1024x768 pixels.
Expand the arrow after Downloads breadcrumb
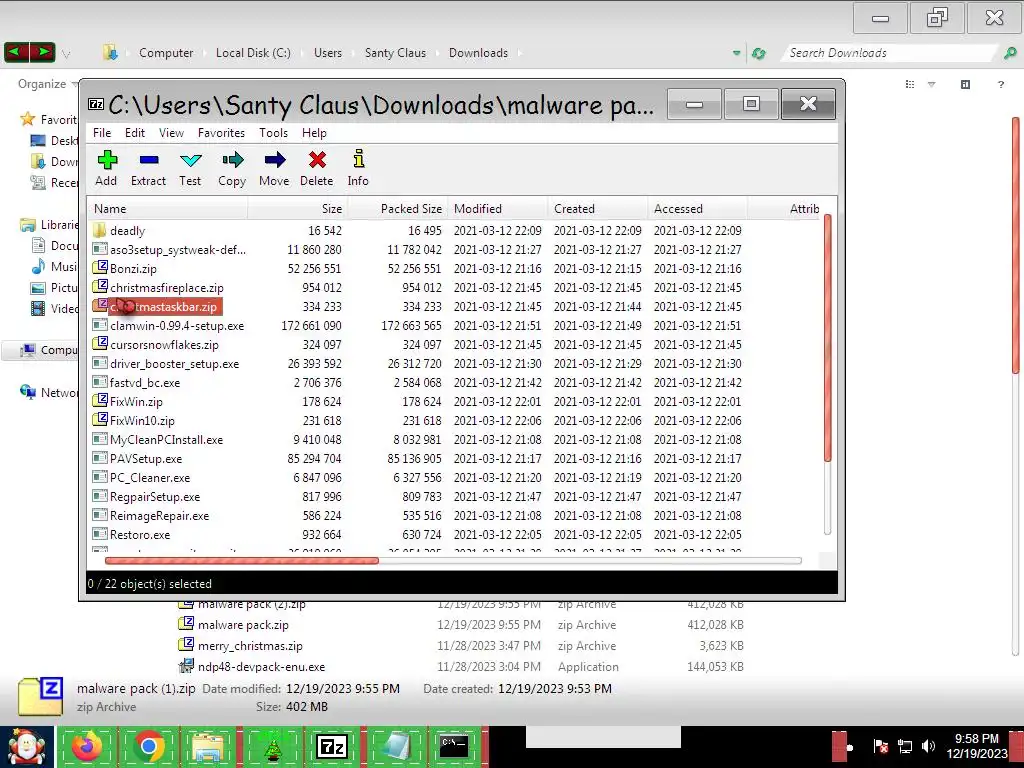(x=520, y=53)
